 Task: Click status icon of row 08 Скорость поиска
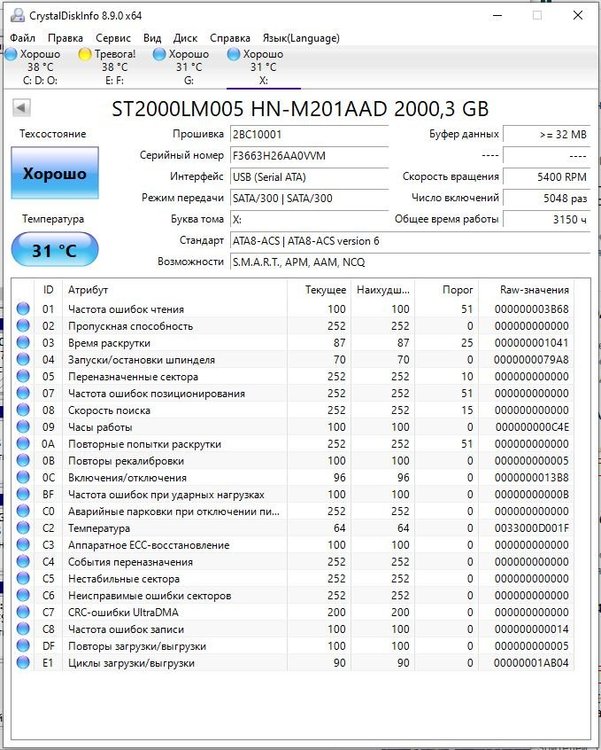[23, 410]
